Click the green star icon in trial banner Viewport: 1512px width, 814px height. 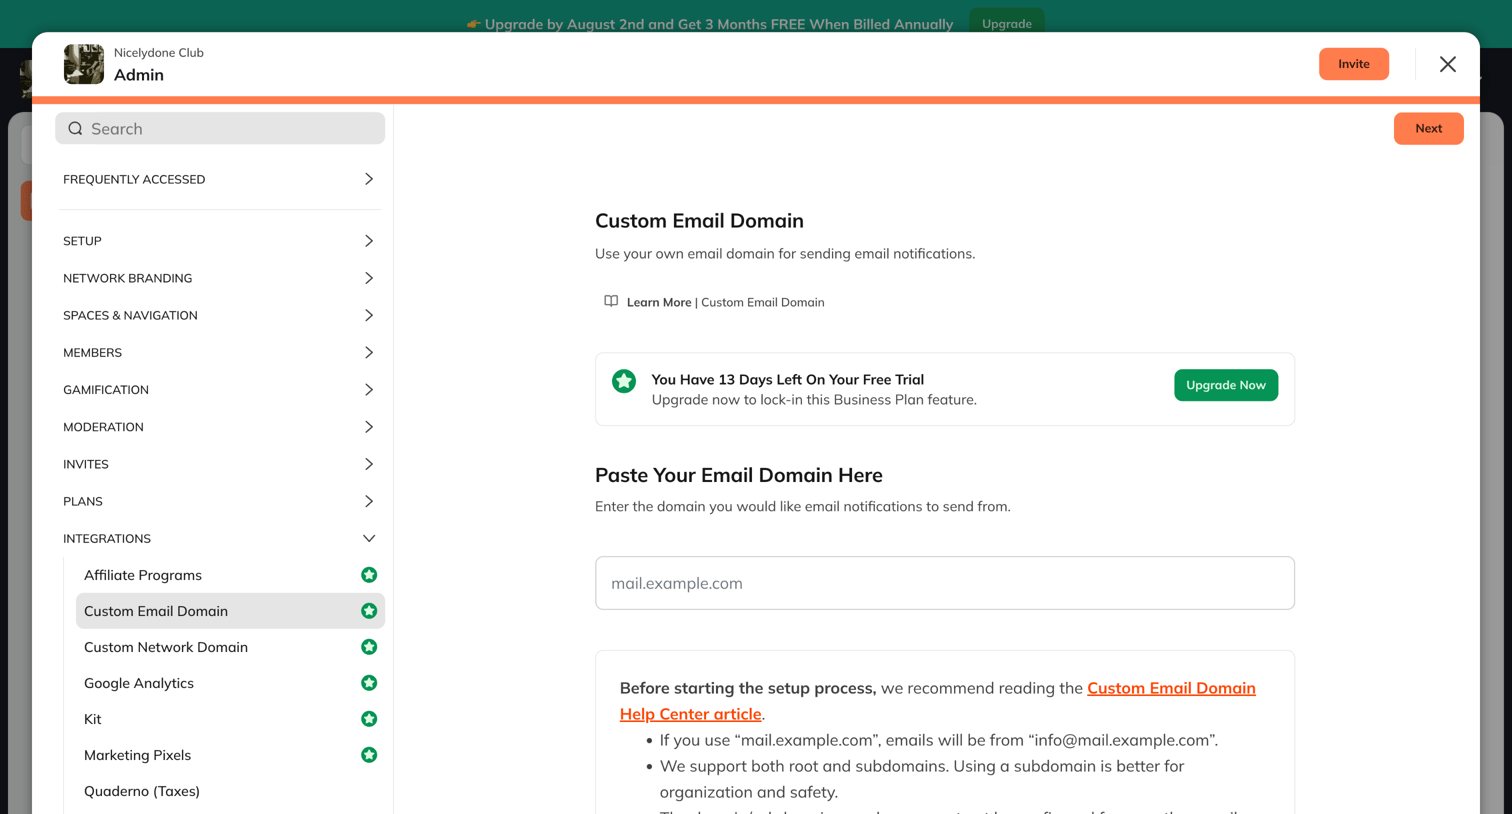pyautogui.click(x=624, y=381)
